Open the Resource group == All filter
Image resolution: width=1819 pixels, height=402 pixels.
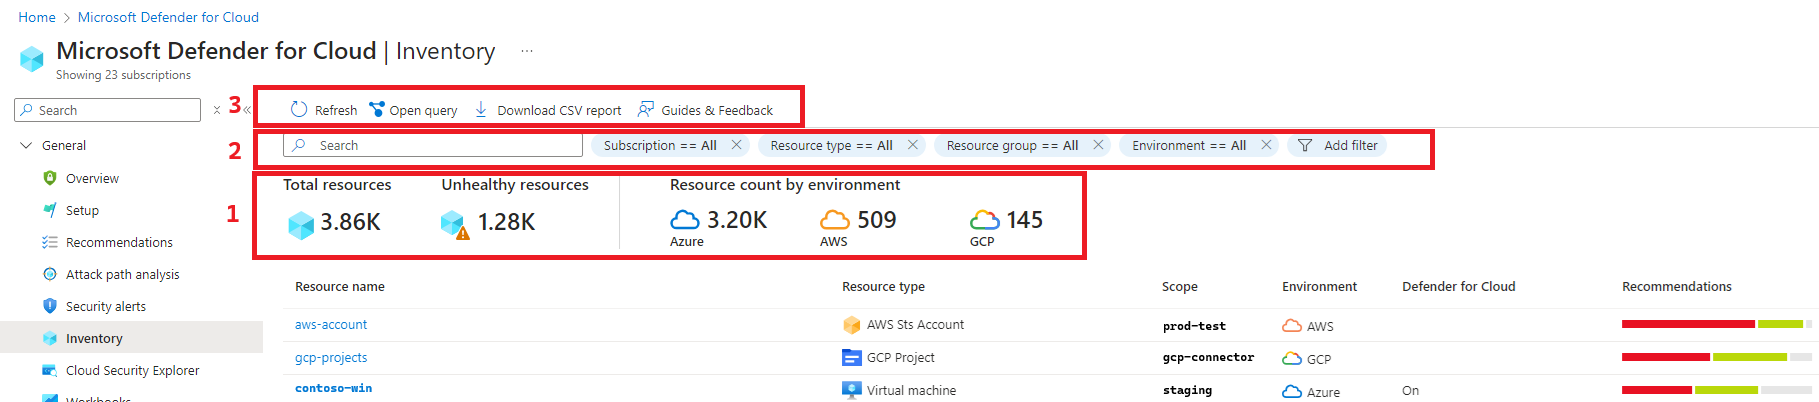click(x=1012, y=145)
